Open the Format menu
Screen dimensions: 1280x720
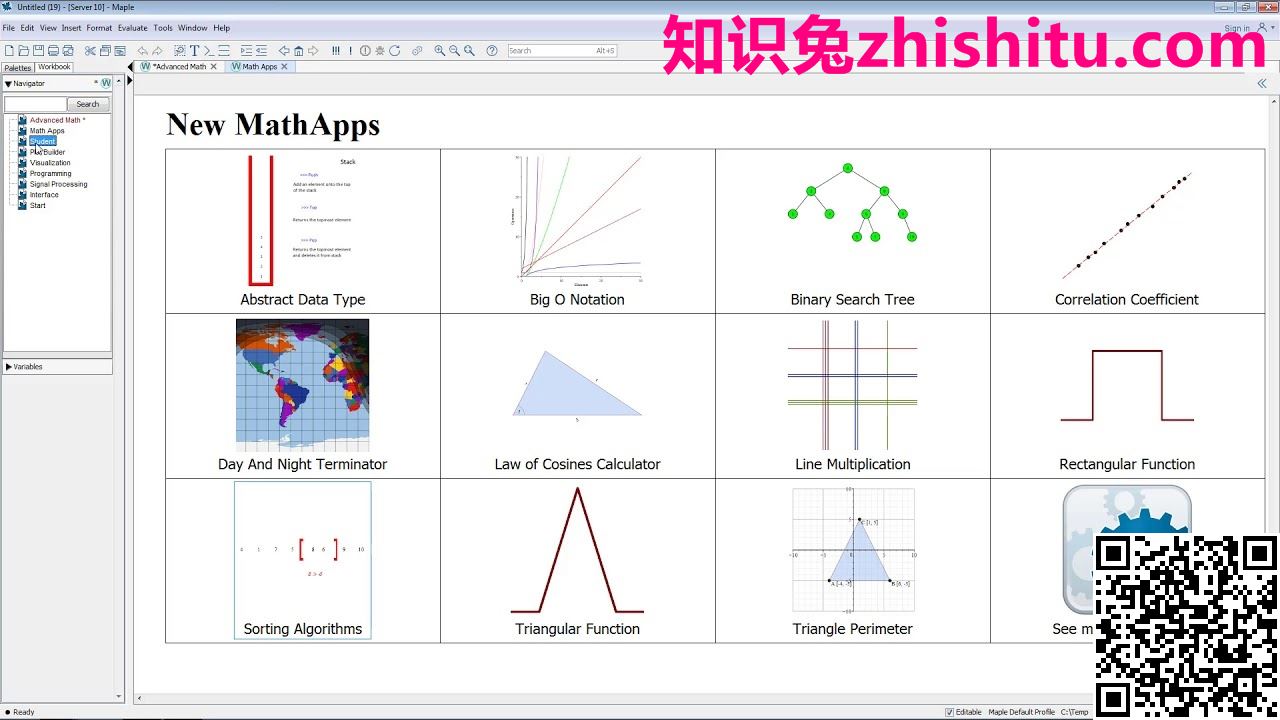(99, 28)
